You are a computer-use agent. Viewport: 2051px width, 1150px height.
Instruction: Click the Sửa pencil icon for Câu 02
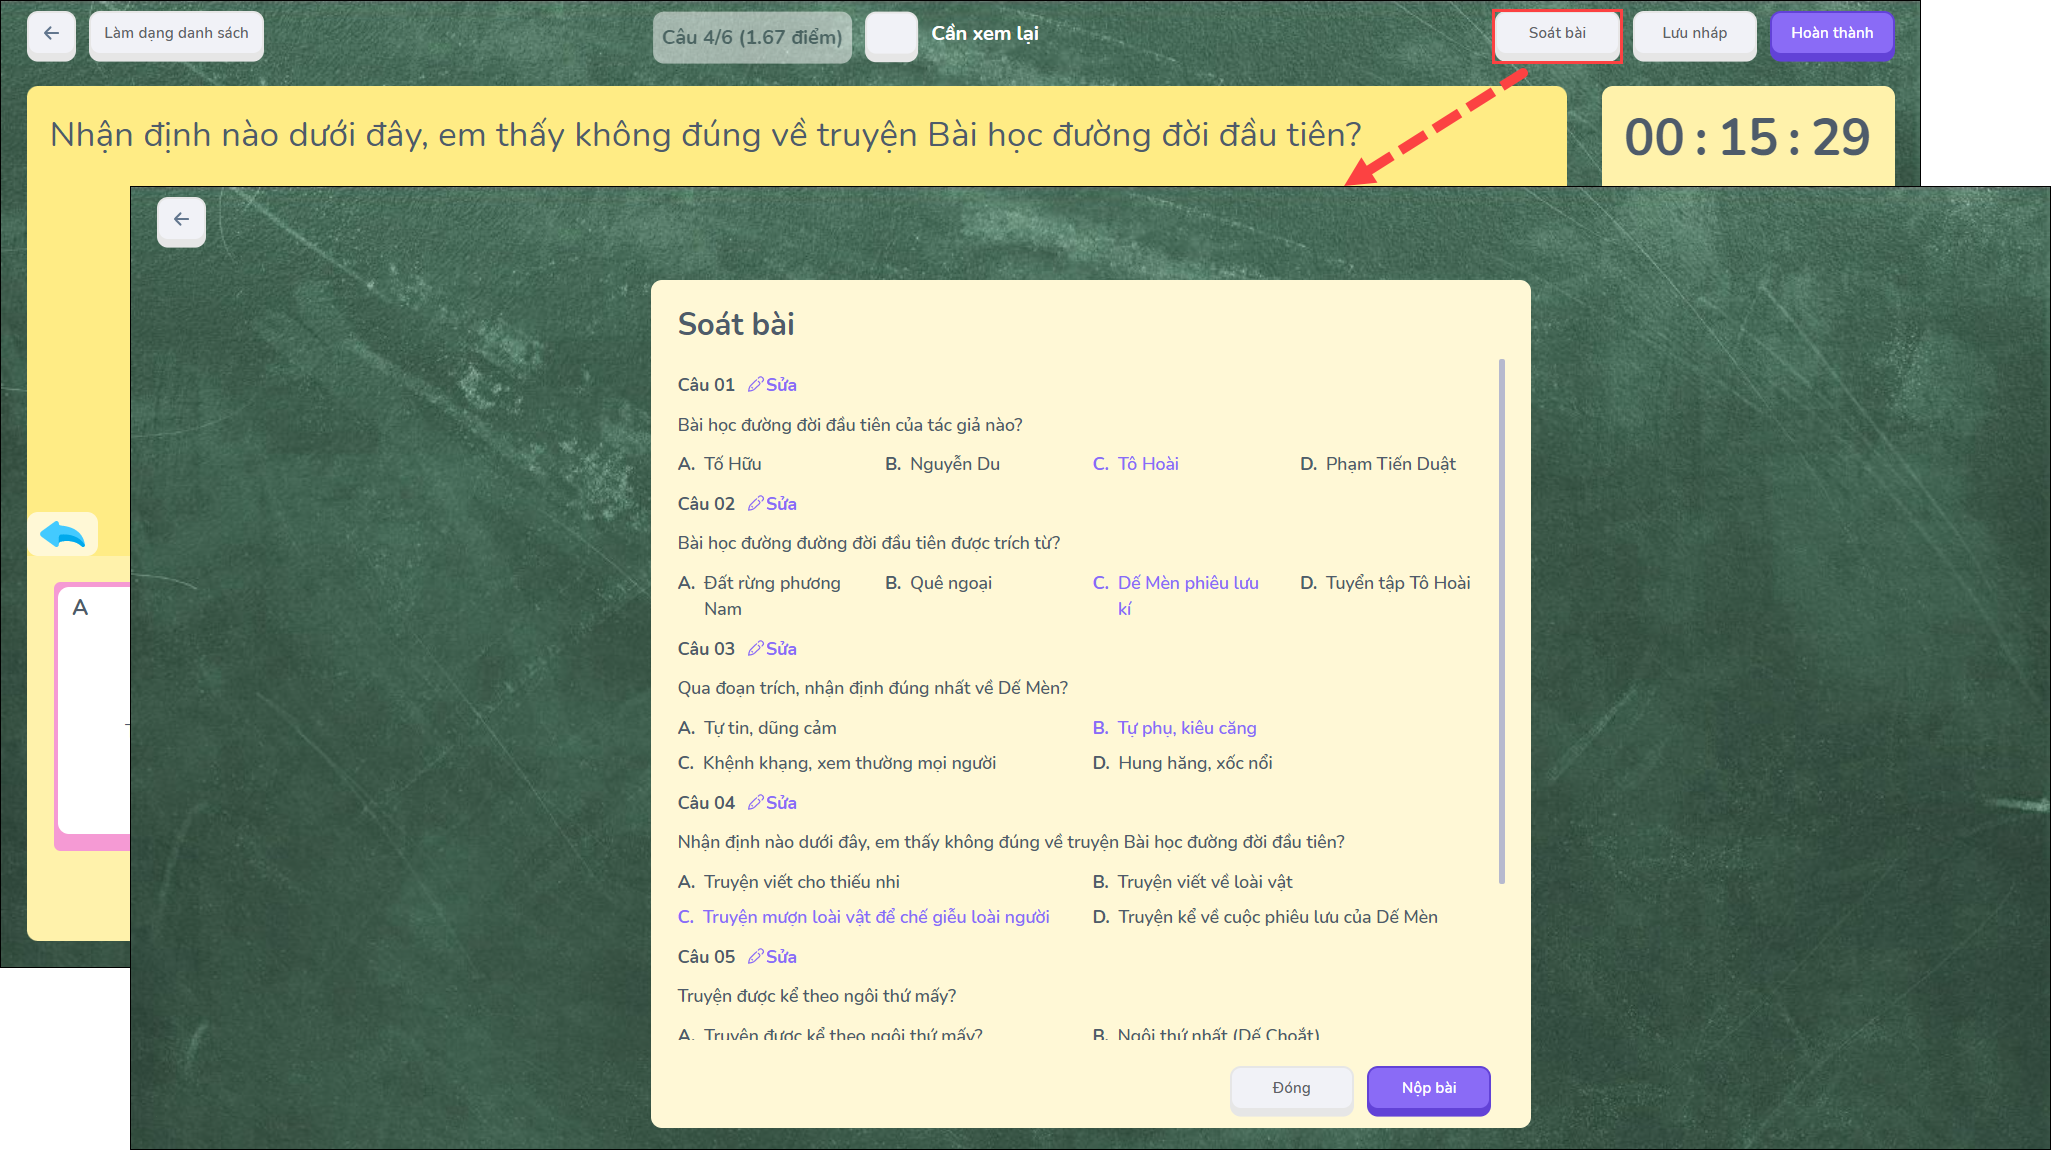(756, 504)
